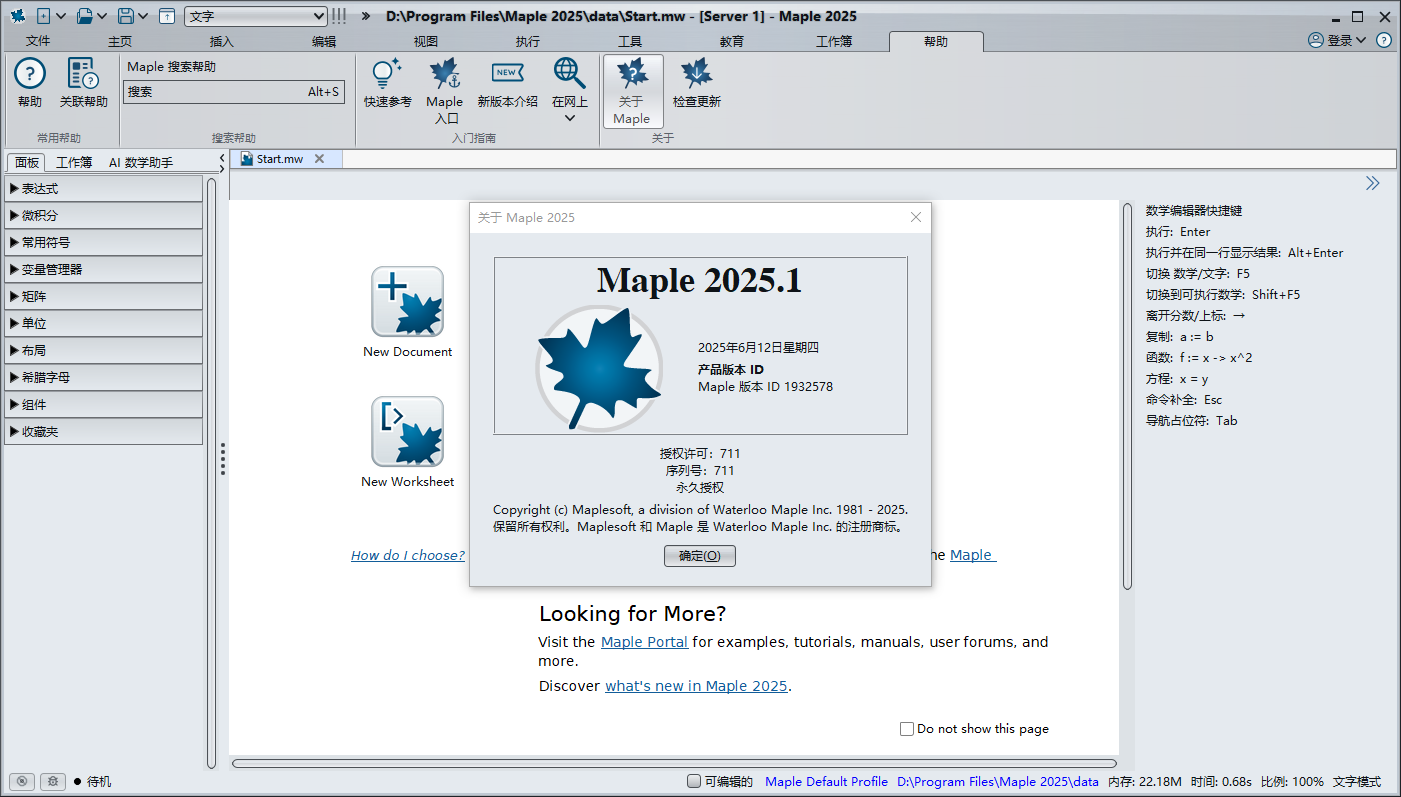Viewport: 1401px width, 797px height.
Task: Click the 帮助 question mark icon
Action: 30,75
